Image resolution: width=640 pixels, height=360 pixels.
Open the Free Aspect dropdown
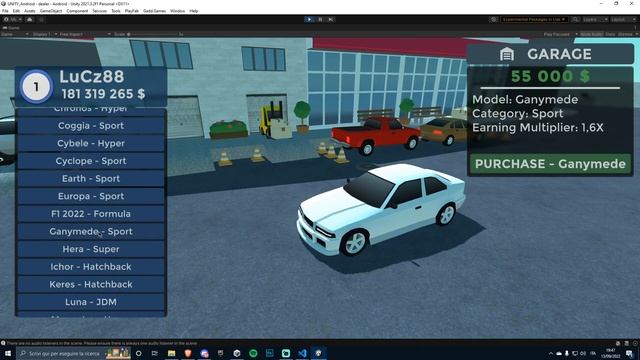(85, 34)
